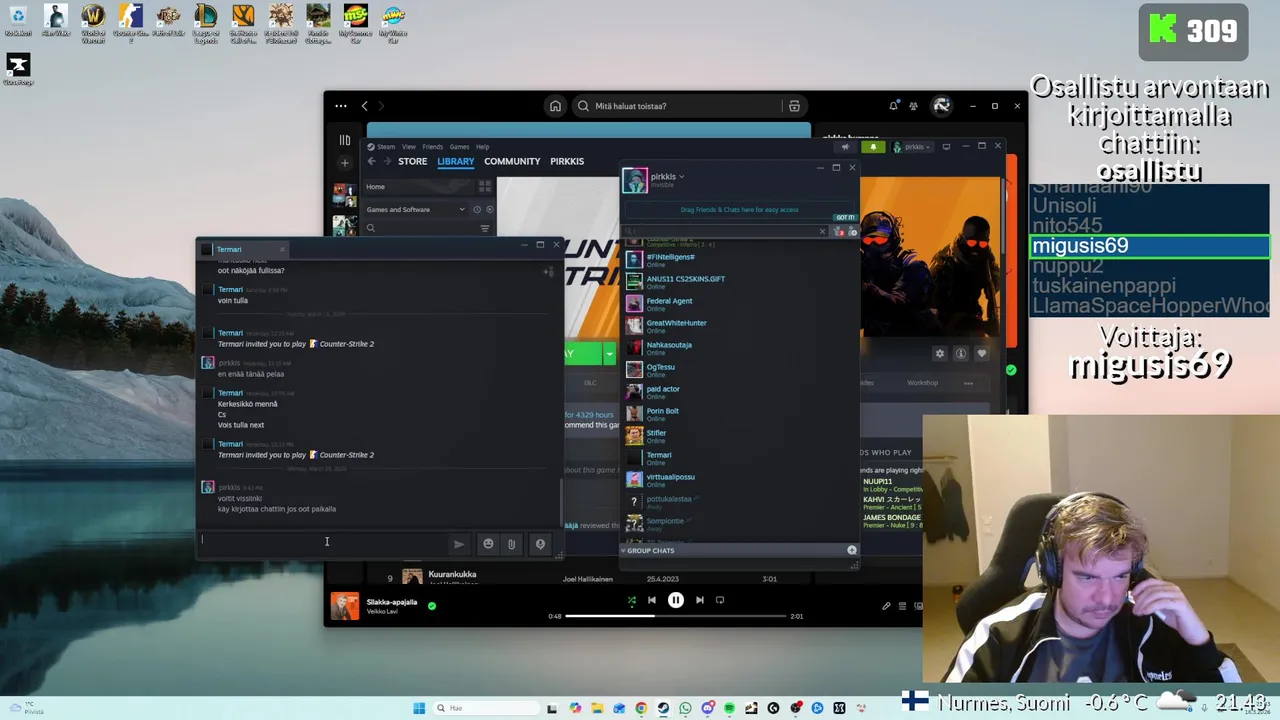Open Steam Friends menu

(x=432, y=147)
